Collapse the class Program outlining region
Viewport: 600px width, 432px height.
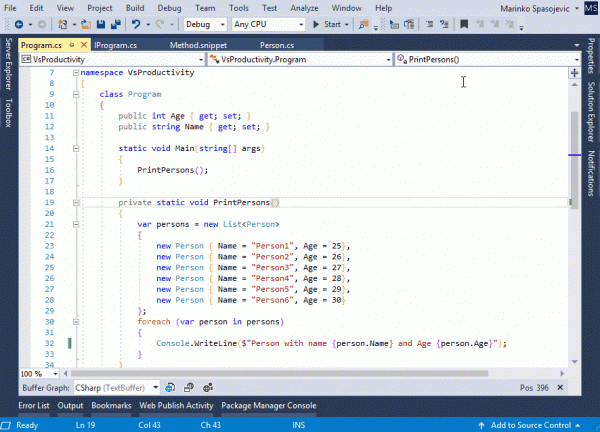[78, 94]
